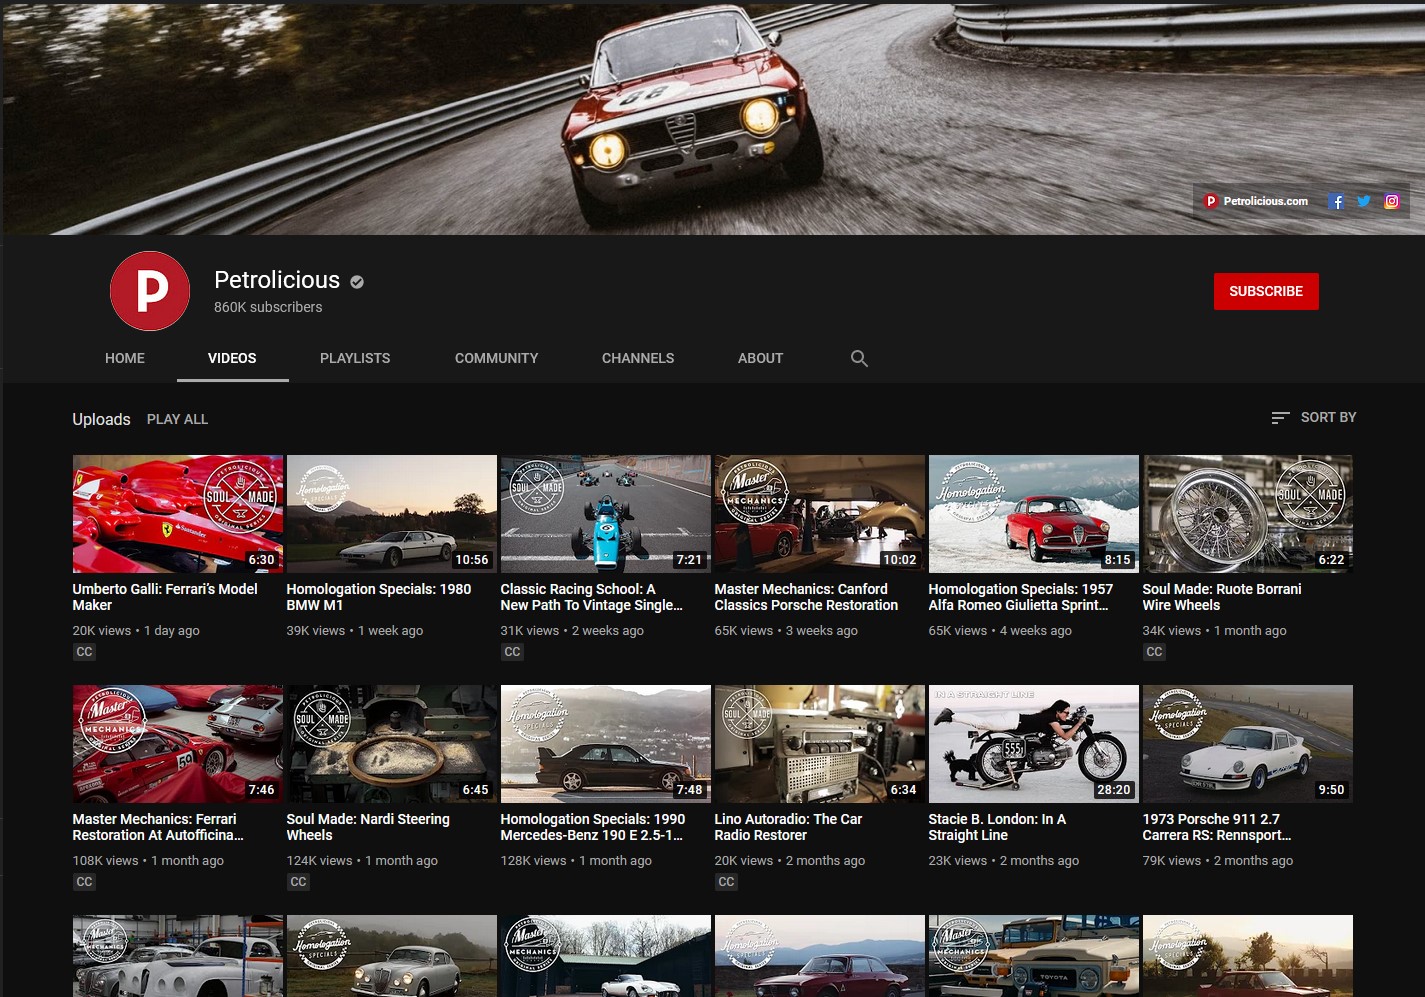1425x997 pixels.
Task: Click title Homologation Specials: 1957 Alfa Romeo Giulietta
Action: coord(1020,597)
